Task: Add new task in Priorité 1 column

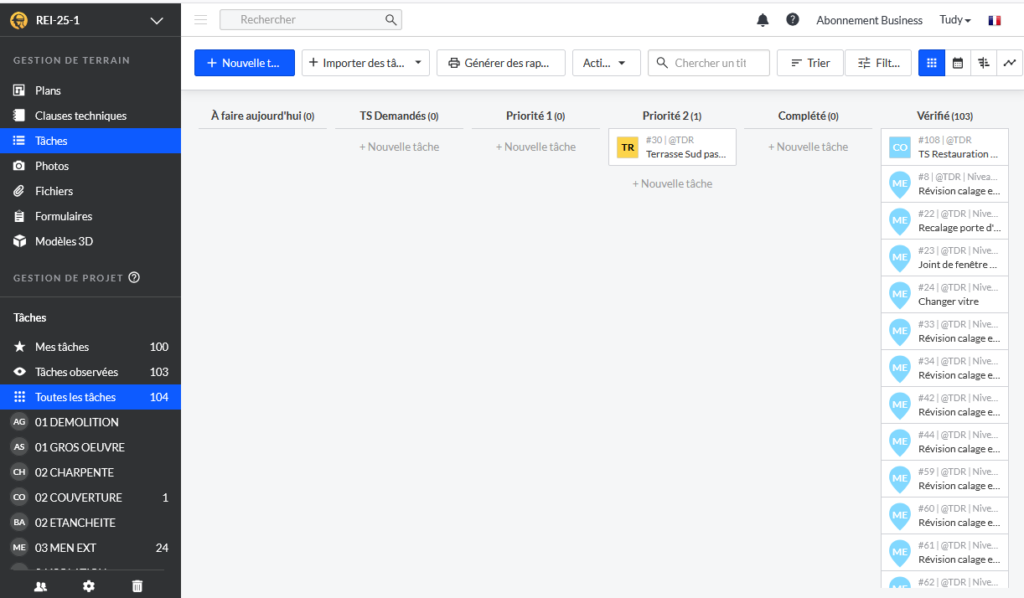Action: pos(536,147)
